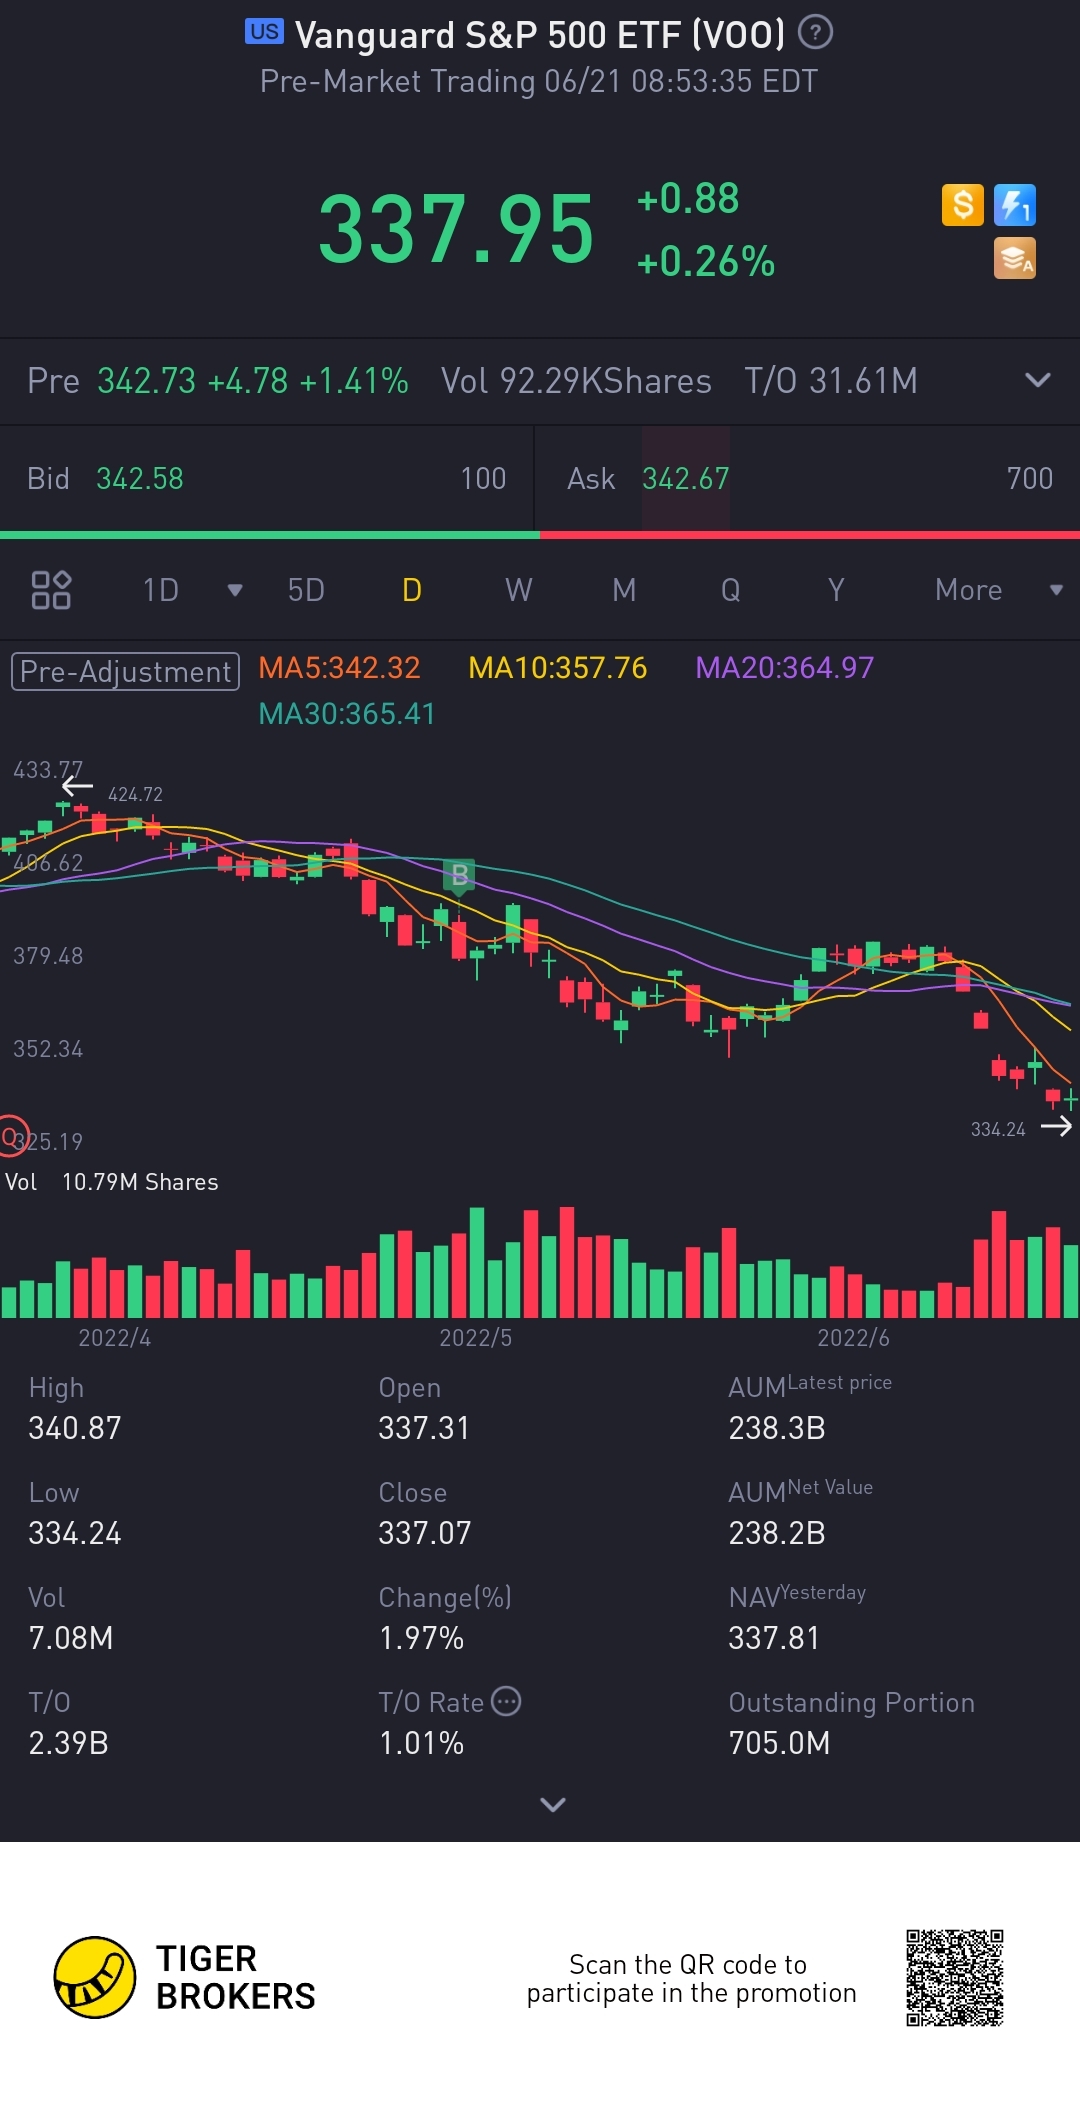This screenshot has width=1080, height=2114.
Task: Tap the Scan the QR code promotion text
Action: [691, 1979]
